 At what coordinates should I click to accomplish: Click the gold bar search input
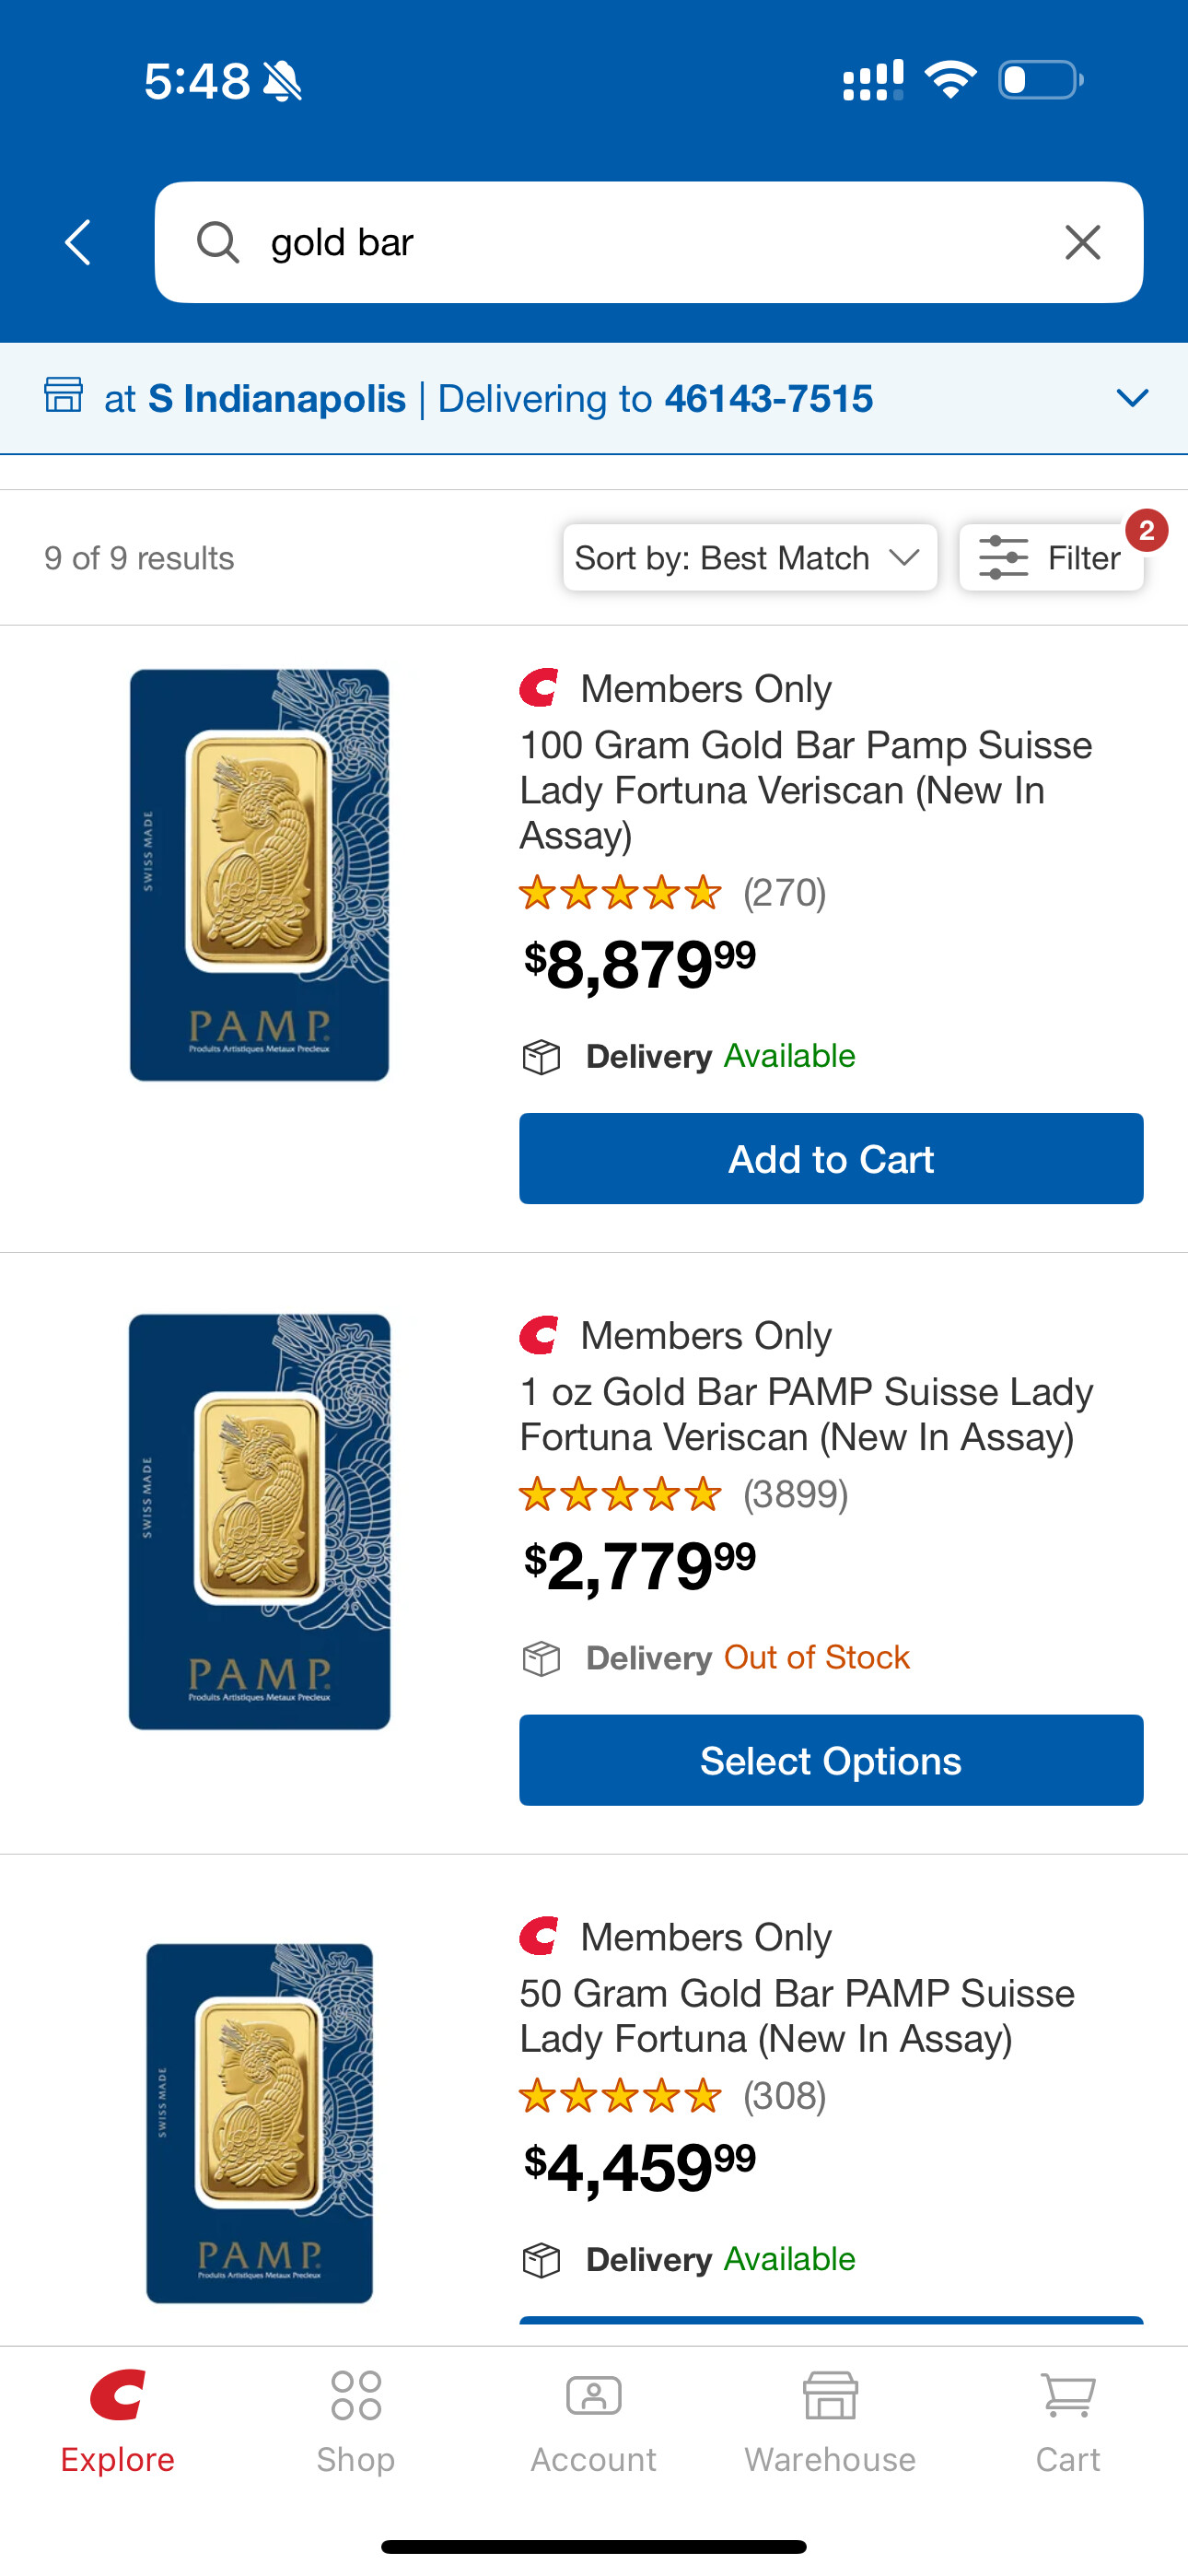(x=640, y=242)
